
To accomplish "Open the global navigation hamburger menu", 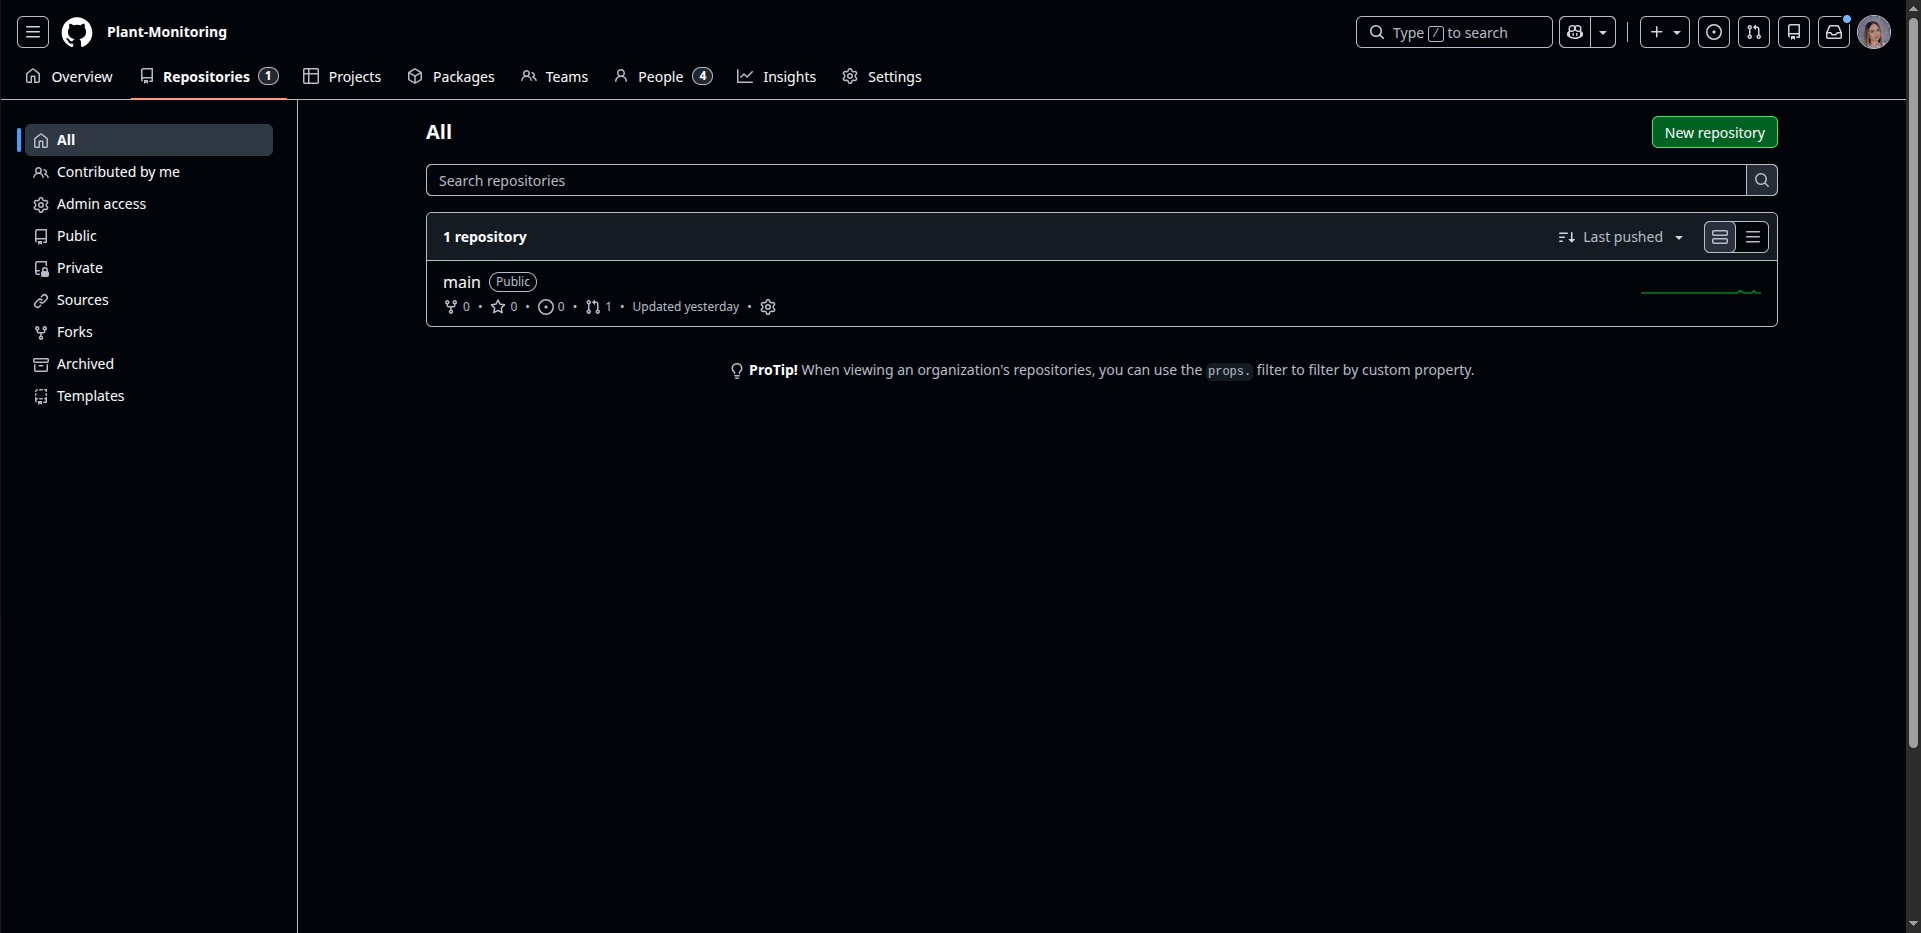I will (33, 32).
